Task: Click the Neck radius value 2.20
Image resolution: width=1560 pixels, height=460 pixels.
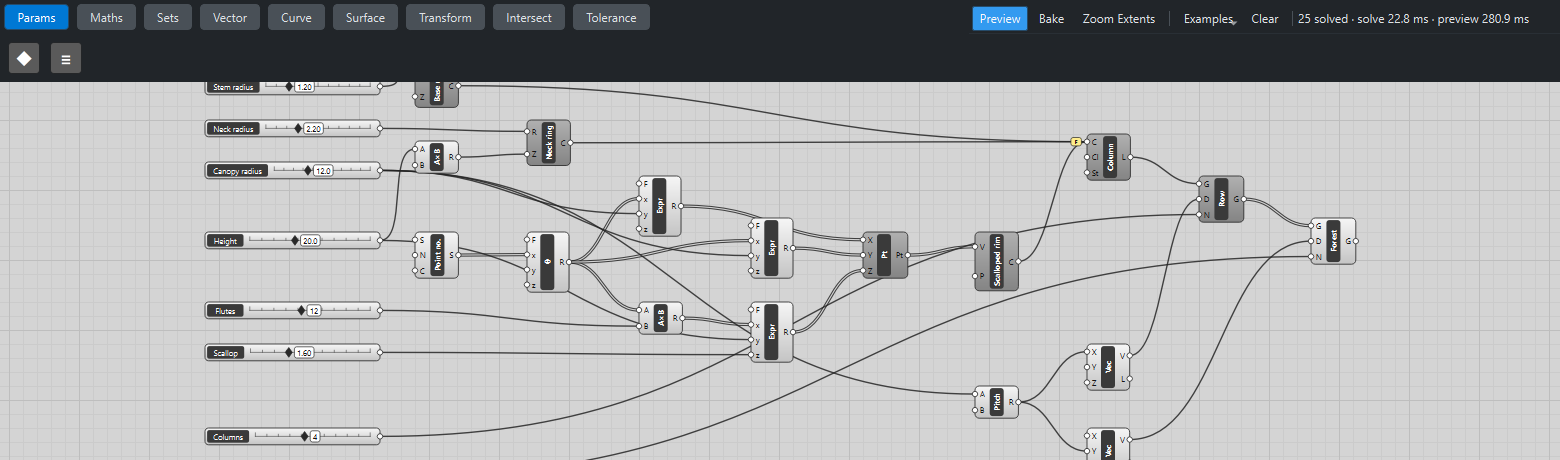Action: tap(313, 128)
